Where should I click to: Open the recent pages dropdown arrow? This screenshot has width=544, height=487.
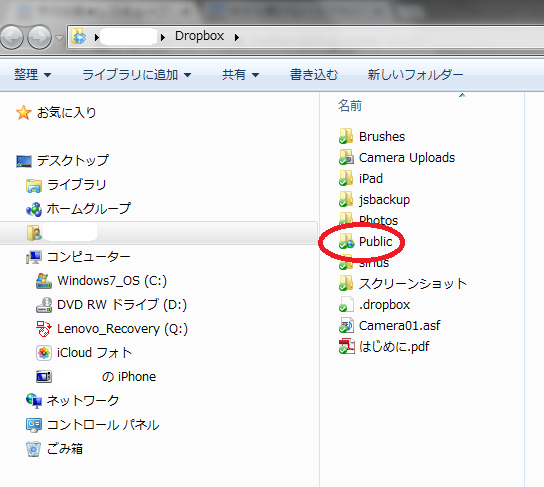click(59, 37)
